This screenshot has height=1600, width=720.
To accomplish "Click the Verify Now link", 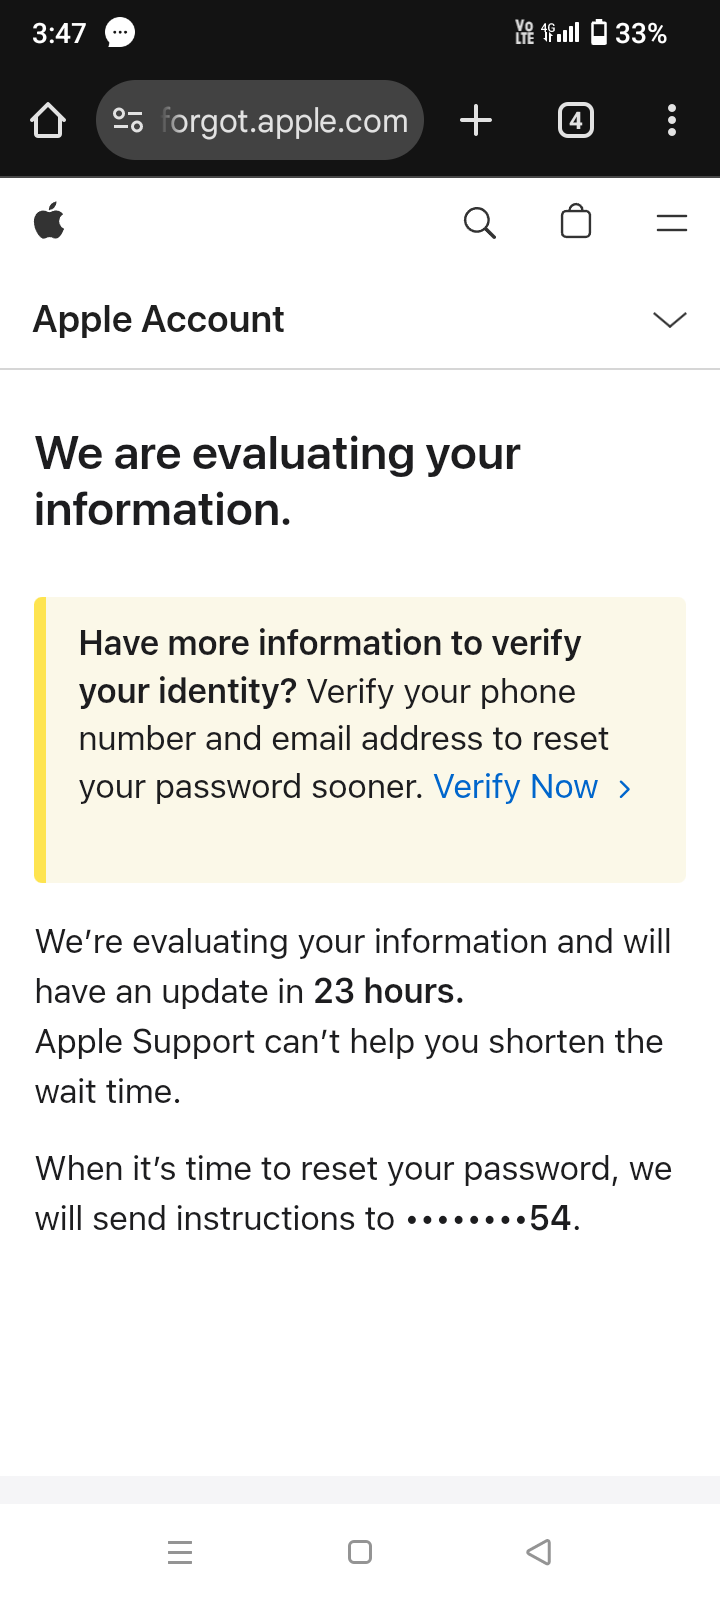I will (515, 787).
